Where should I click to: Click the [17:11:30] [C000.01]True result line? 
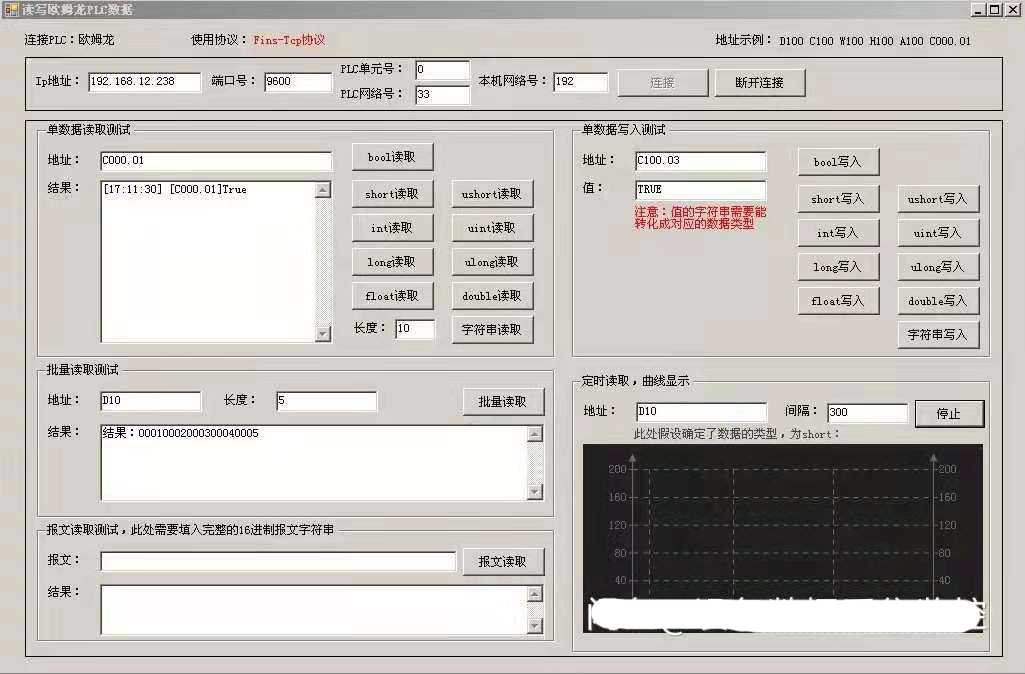[175, 190]
